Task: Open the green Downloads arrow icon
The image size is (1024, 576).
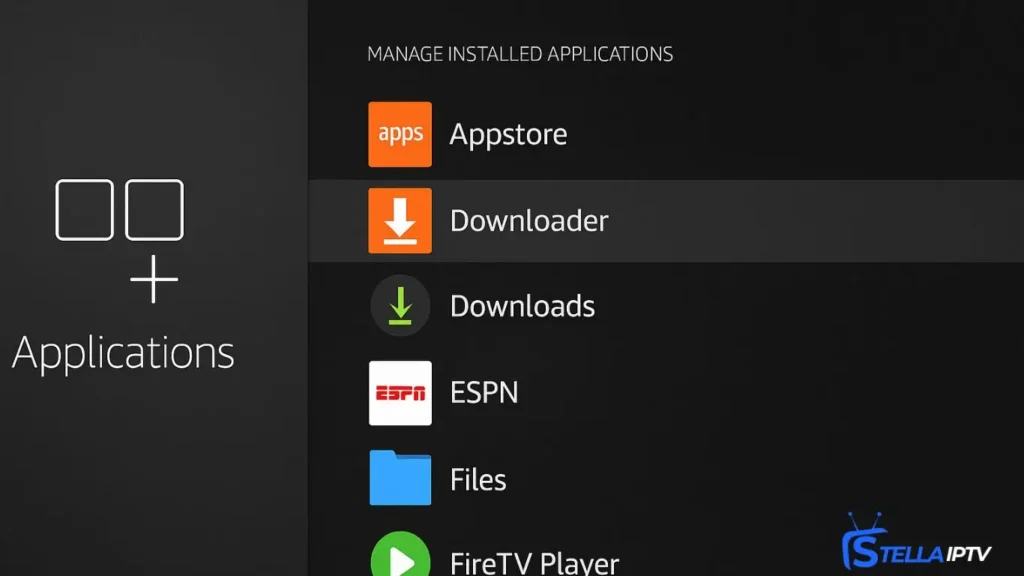Action: (400, 306)
